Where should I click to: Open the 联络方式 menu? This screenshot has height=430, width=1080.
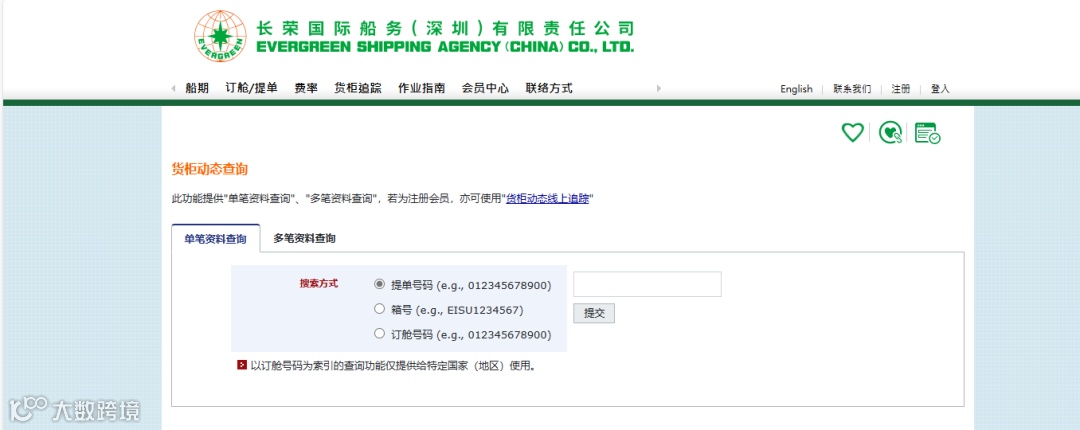549,88
